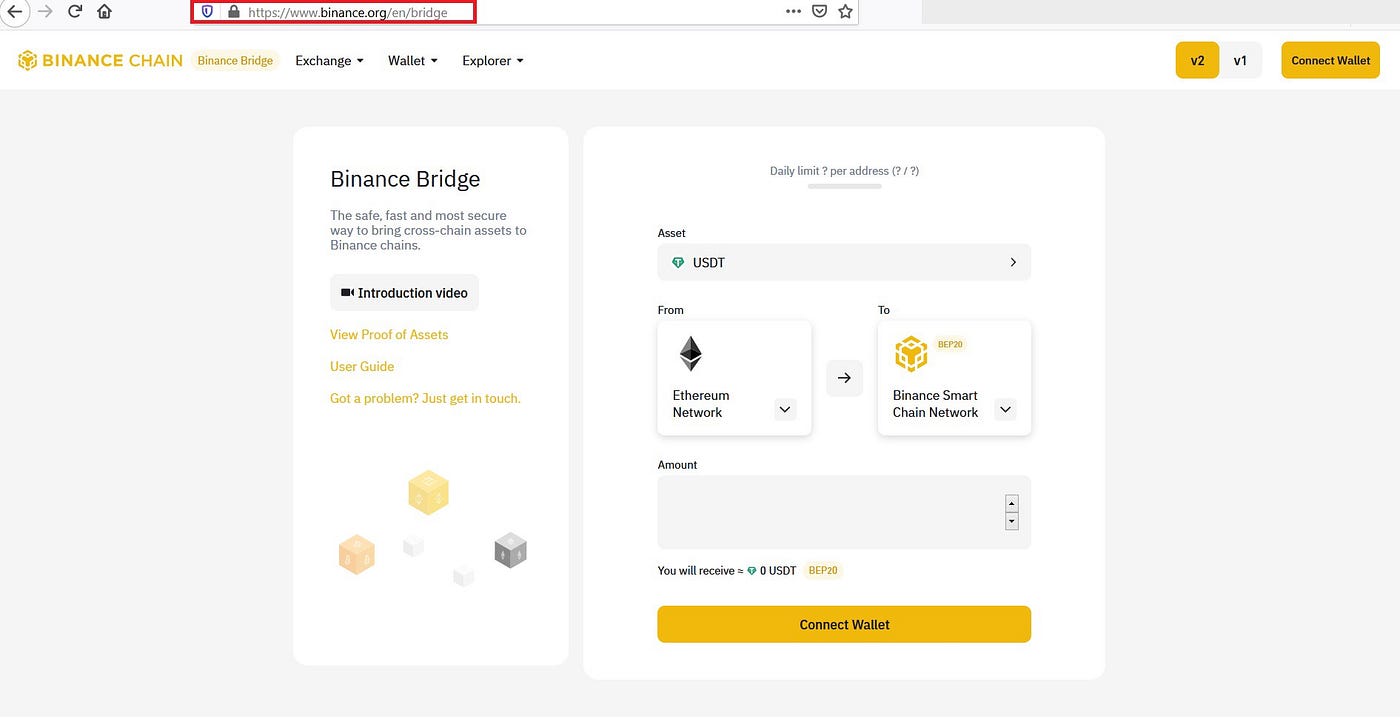
Task: Switch to the v1 version tab
Action: pos(1240,60)
